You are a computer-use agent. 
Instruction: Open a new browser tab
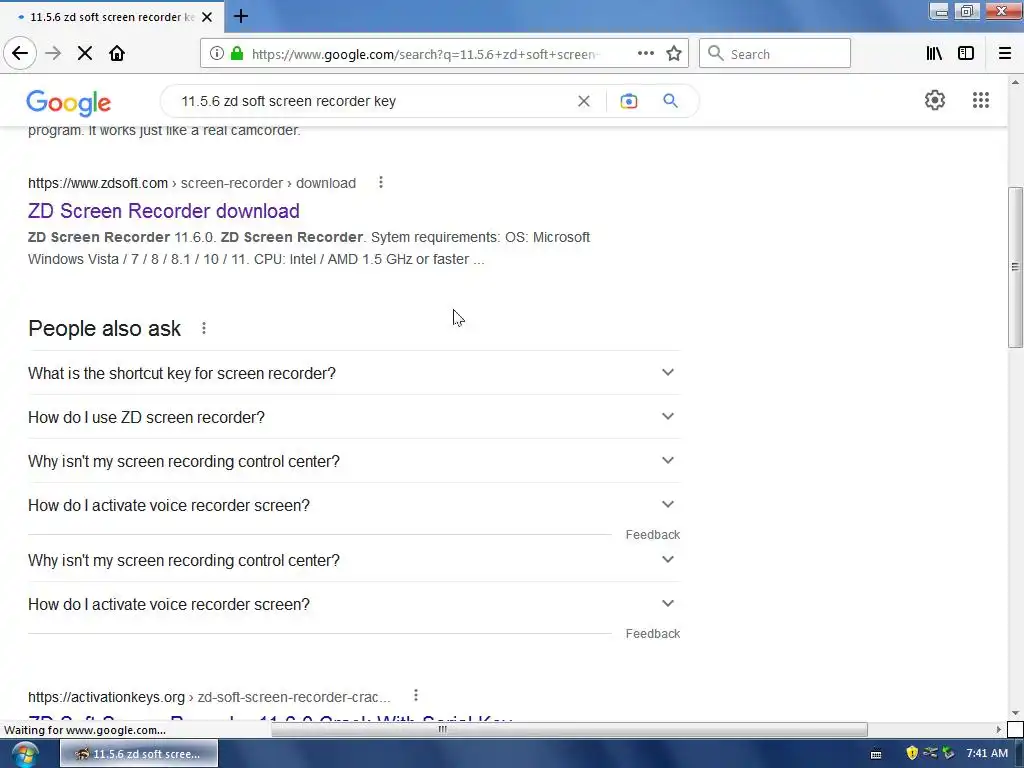pos(241,16)
